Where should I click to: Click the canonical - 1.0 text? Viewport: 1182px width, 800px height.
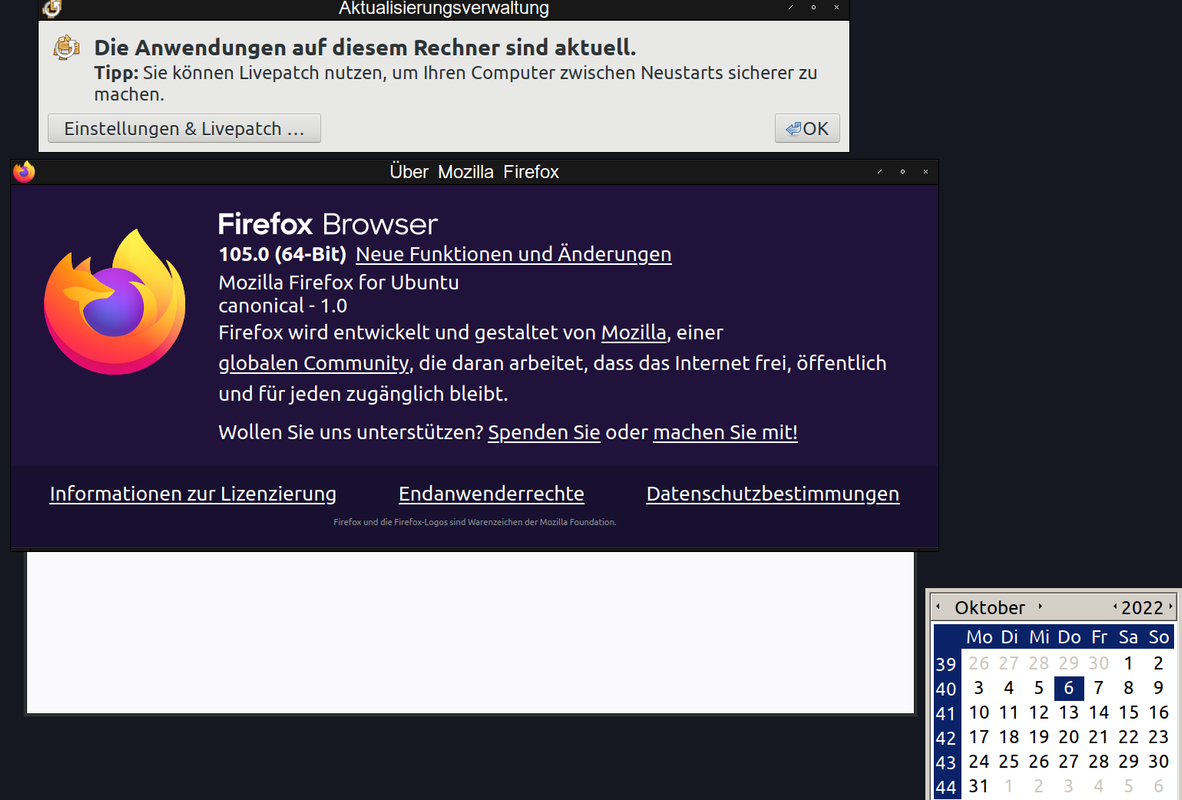(x=283, y=306)
